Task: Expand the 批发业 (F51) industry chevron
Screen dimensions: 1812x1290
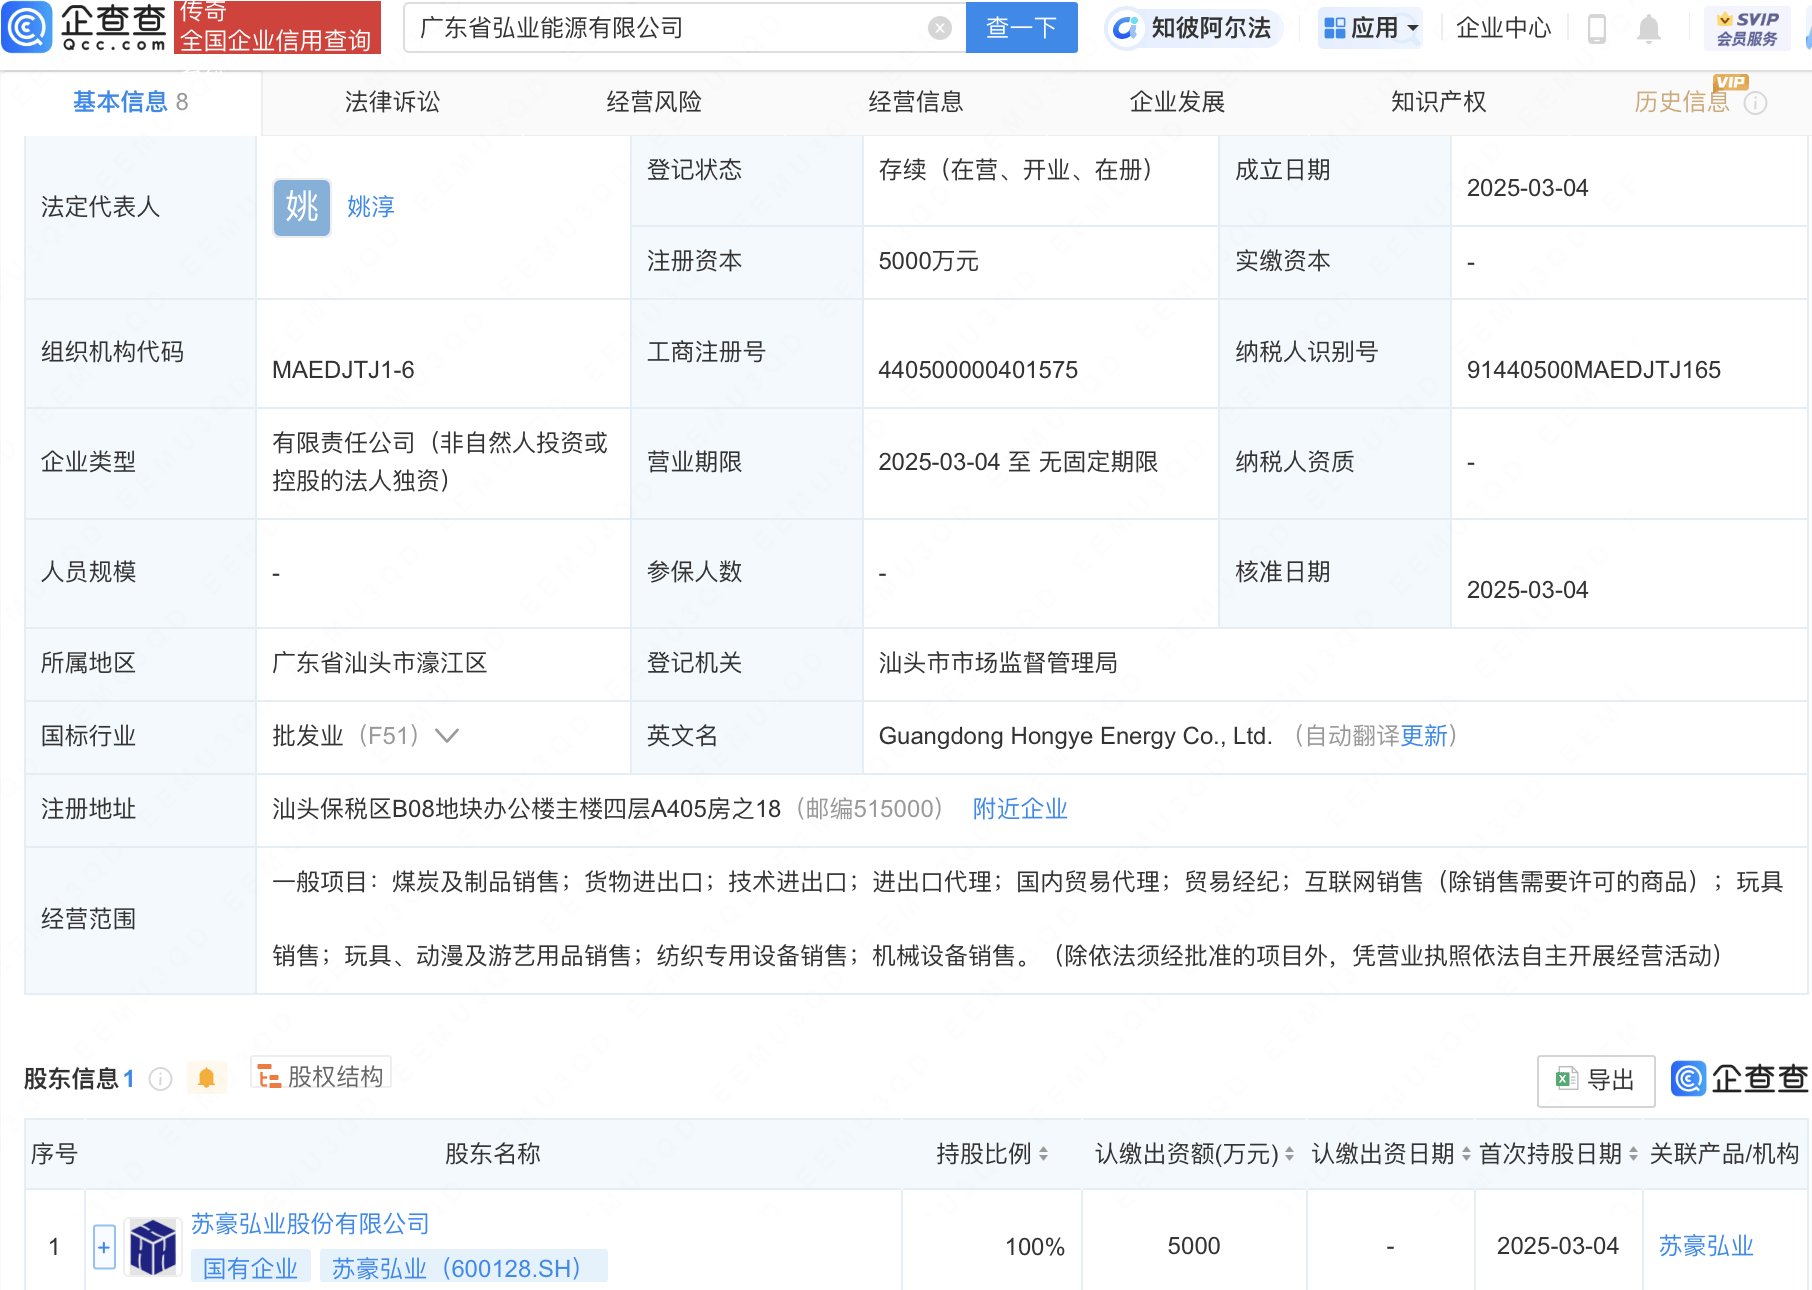Action: (447, 736)
